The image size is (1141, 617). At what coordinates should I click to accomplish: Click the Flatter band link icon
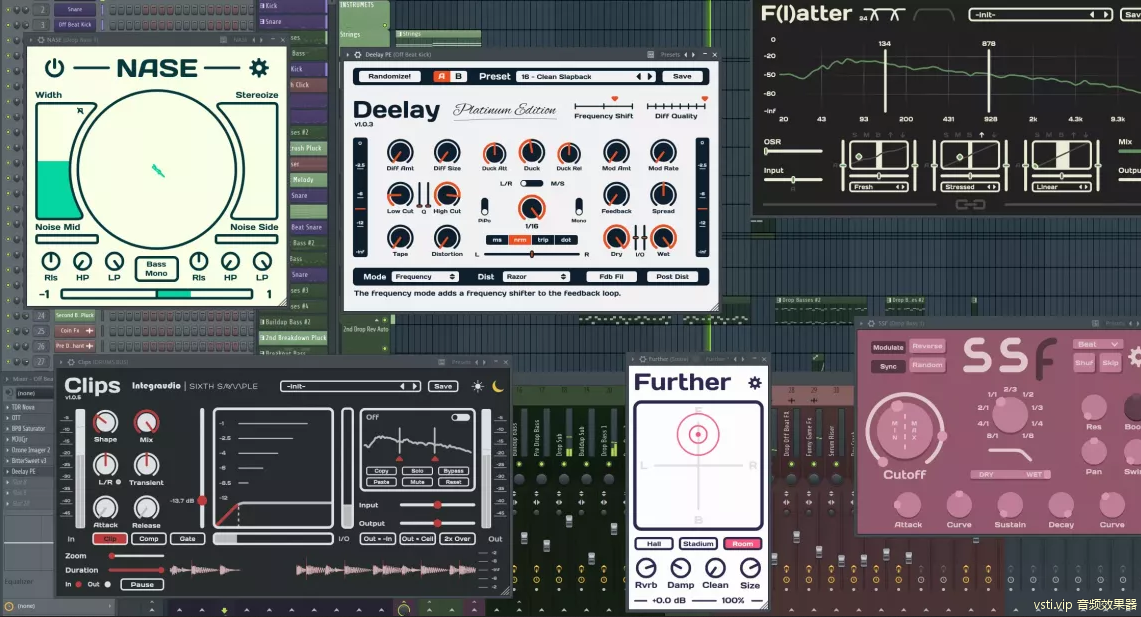click(970, 204)
